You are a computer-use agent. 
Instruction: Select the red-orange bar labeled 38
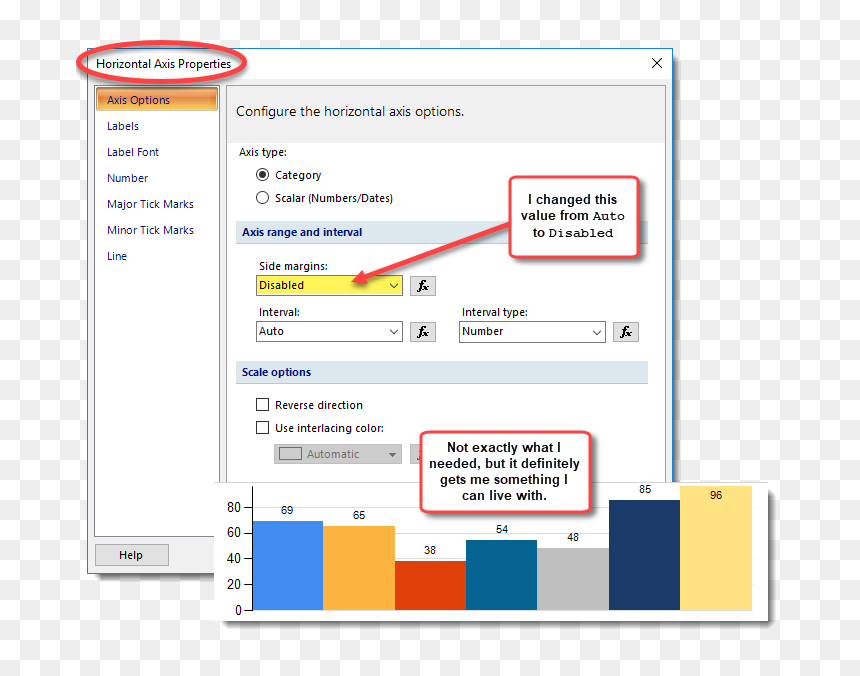click(x=431, y=585)
